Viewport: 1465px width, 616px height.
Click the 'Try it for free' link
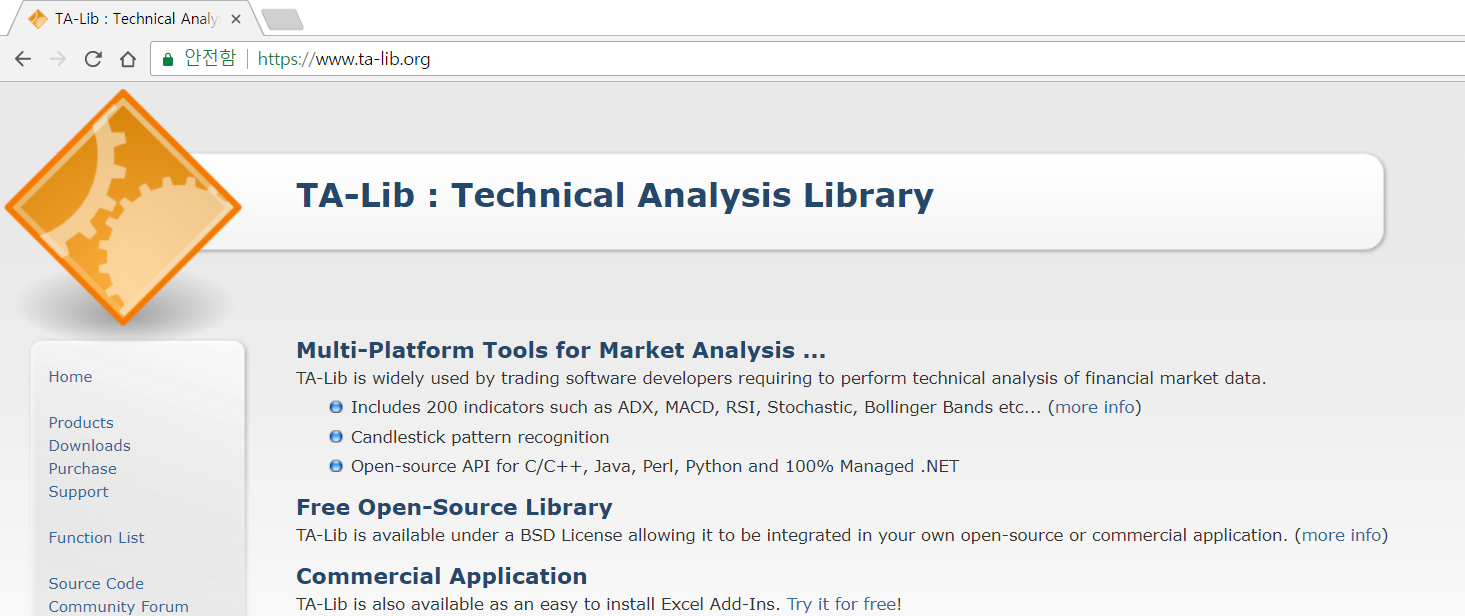[x=841, y=604]
